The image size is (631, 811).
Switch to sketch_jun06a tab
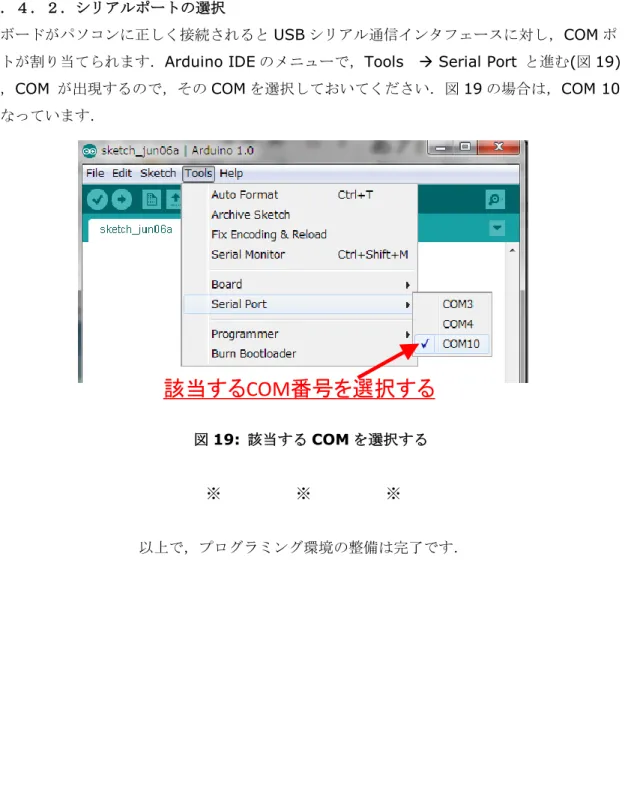[x=136, y=229]
